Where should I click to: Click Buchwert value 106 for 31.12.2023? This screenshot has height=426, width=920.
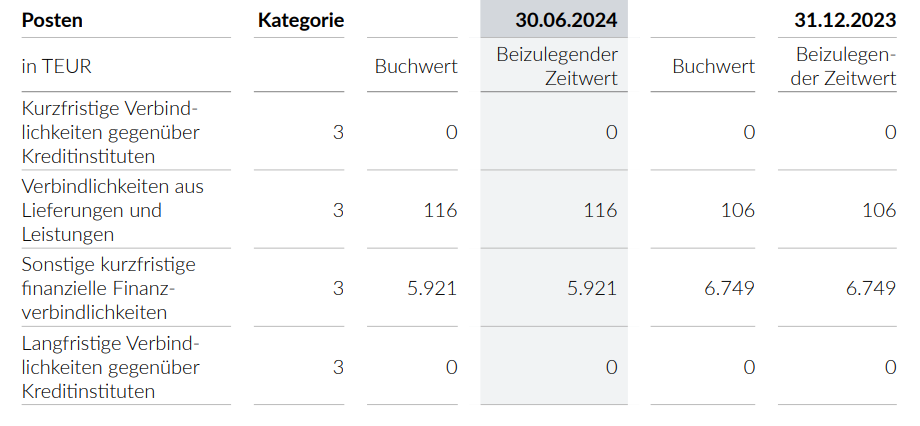738,210
